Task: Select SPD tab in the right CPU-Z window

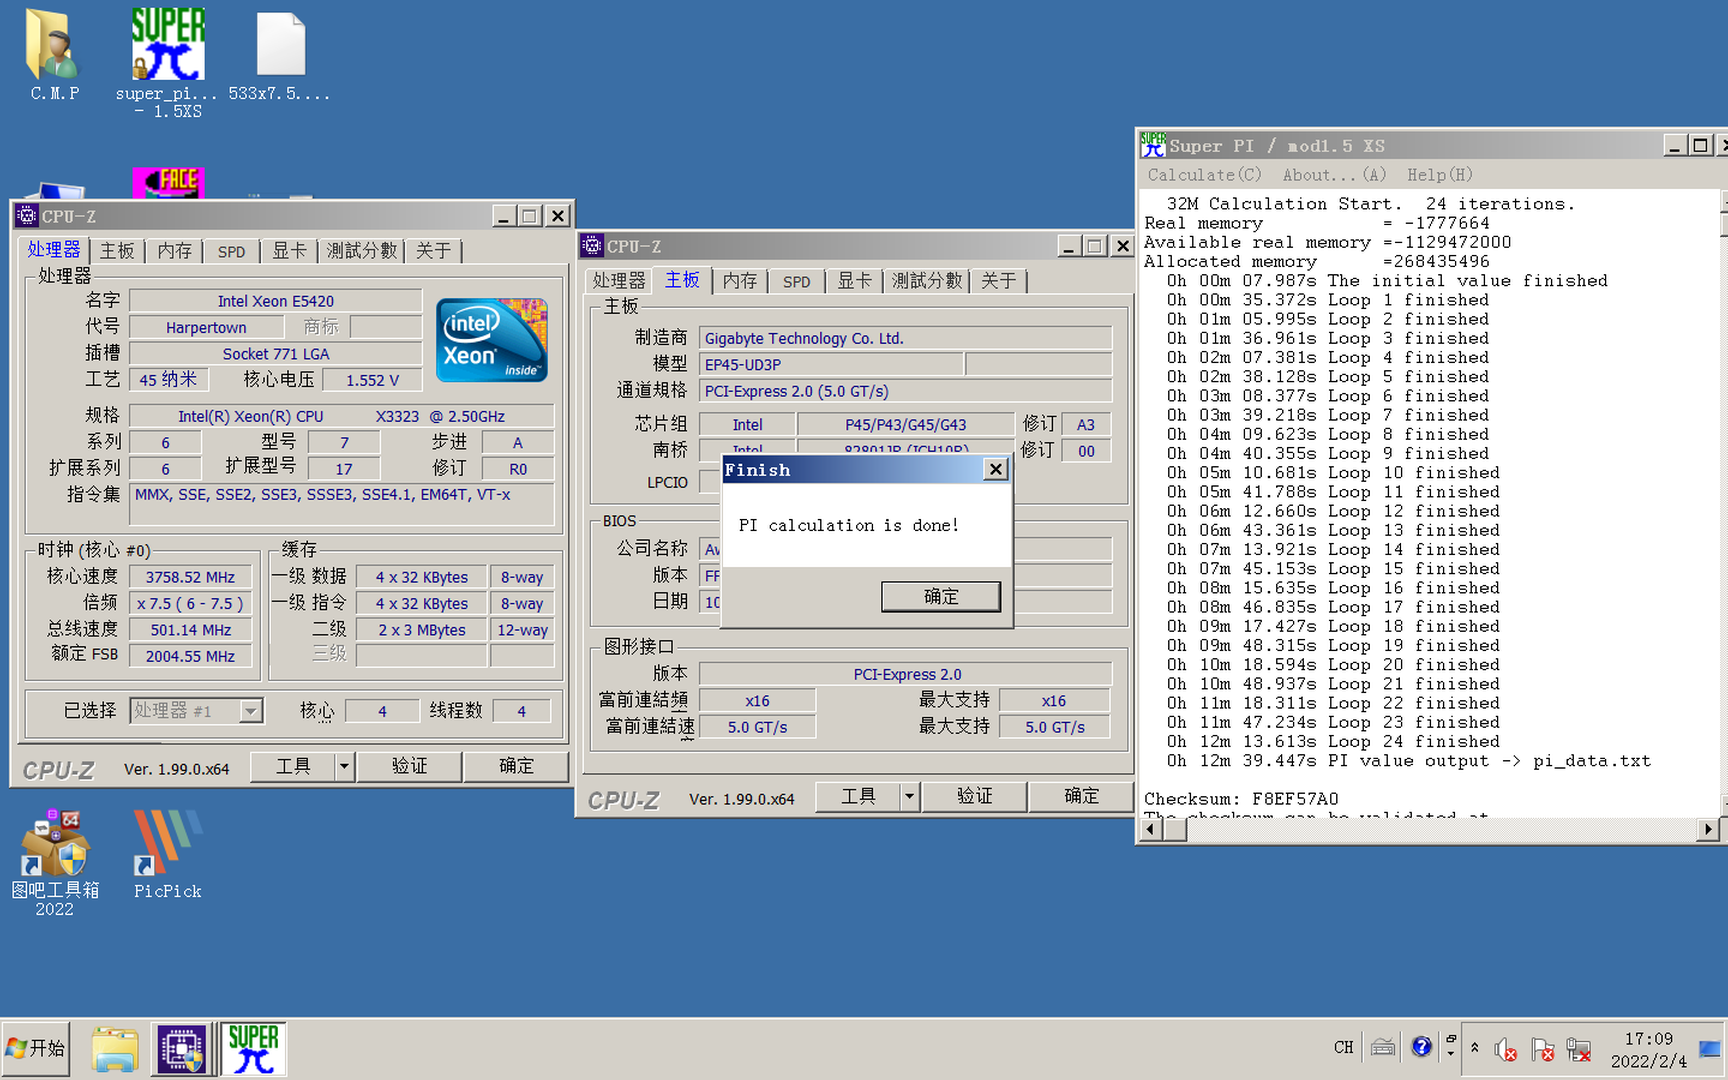Action: point(797,281)
